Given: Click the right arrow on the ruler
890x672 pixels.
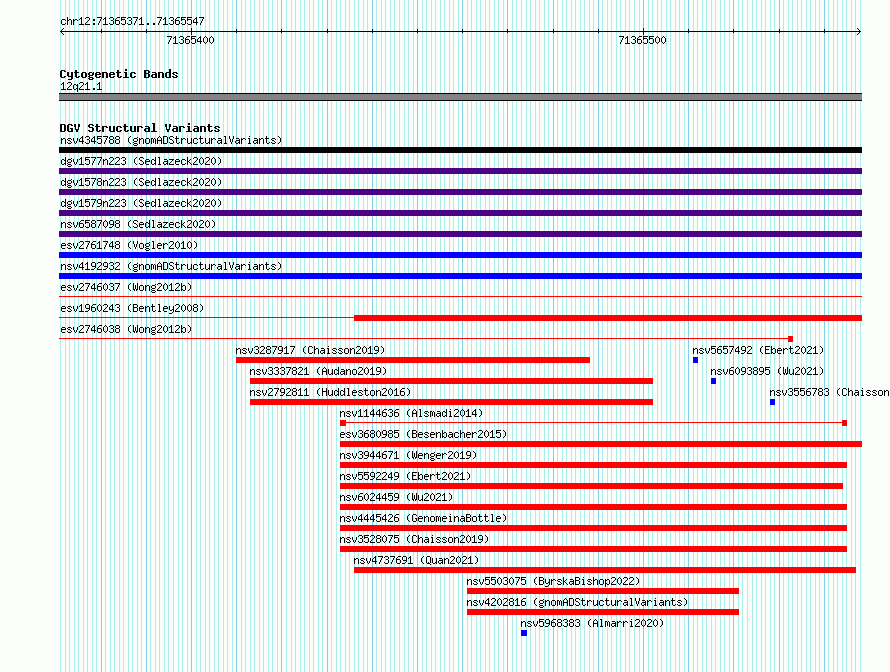Looking at the screenshot, I should click(859, 31).
